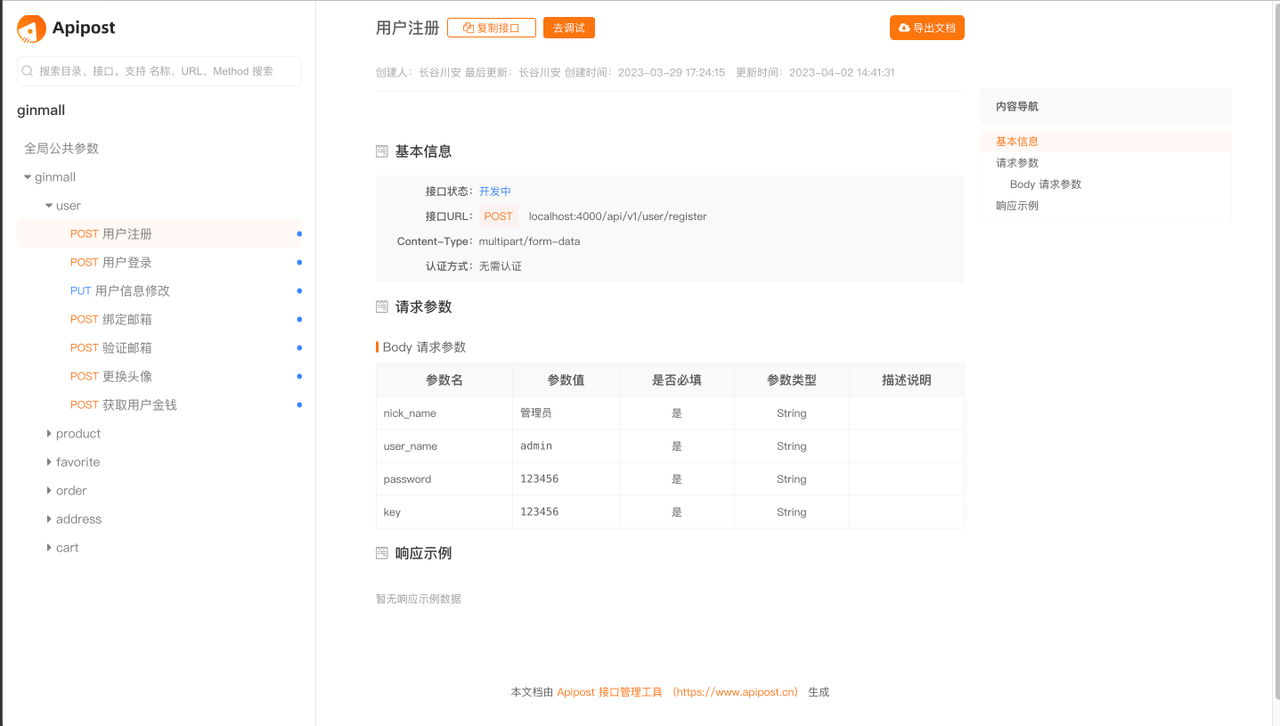Jump to 请求参数 in 内容导航

click(1017, 163)
